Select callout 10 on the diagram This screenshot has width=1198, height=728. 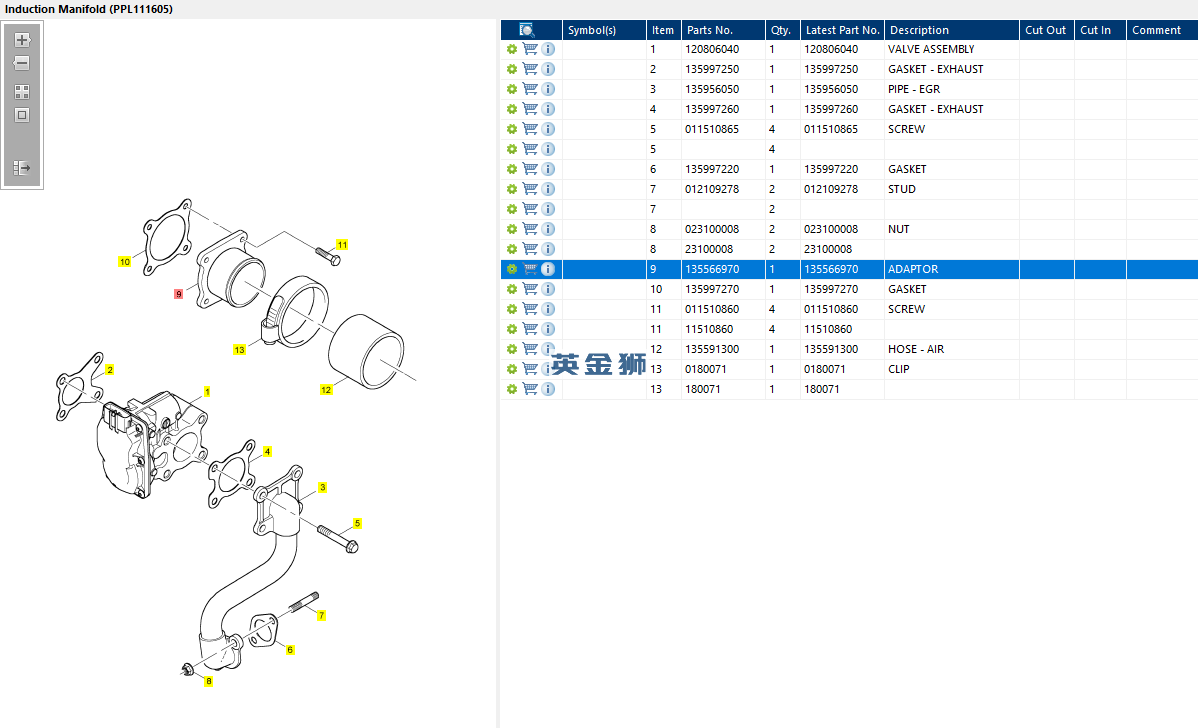[125, 262]
